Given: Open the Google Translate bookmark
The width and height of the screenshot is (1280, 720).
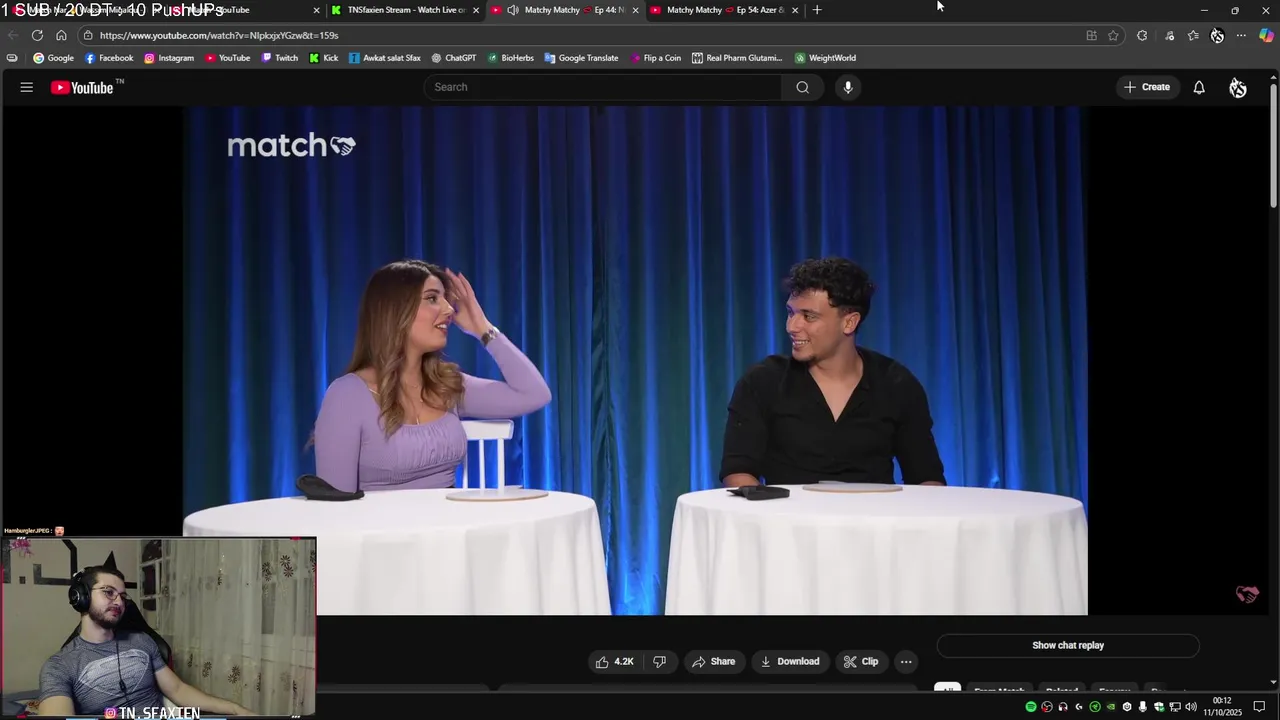Looking at the screenshot, I should (582, 58).
